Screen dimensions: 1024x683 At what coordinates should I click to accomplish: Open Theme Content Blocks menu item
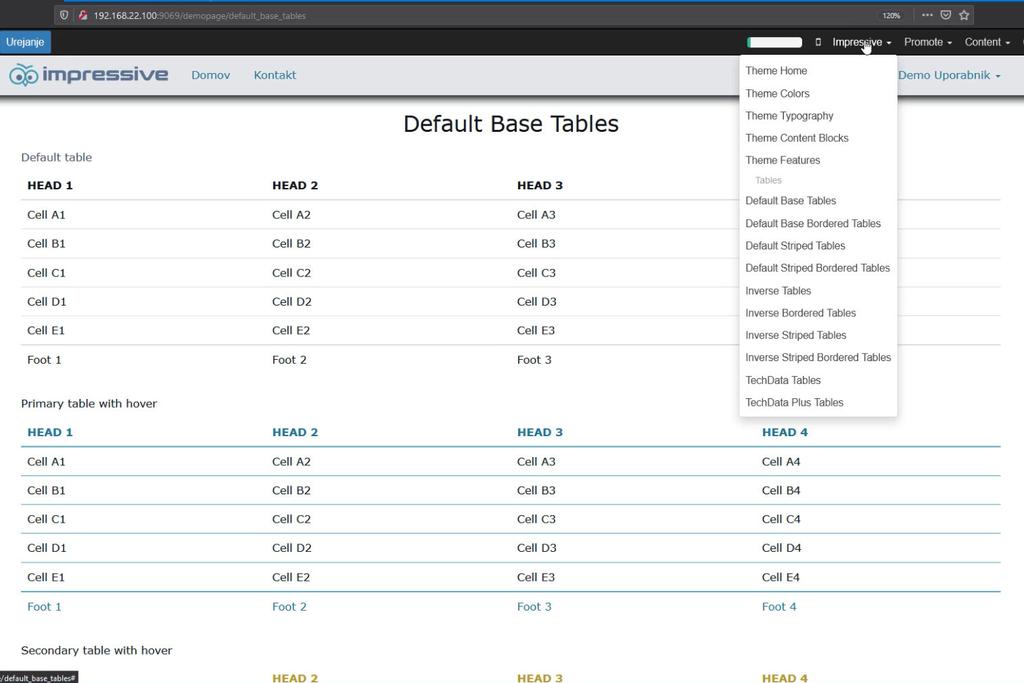(x=797, y=138)
